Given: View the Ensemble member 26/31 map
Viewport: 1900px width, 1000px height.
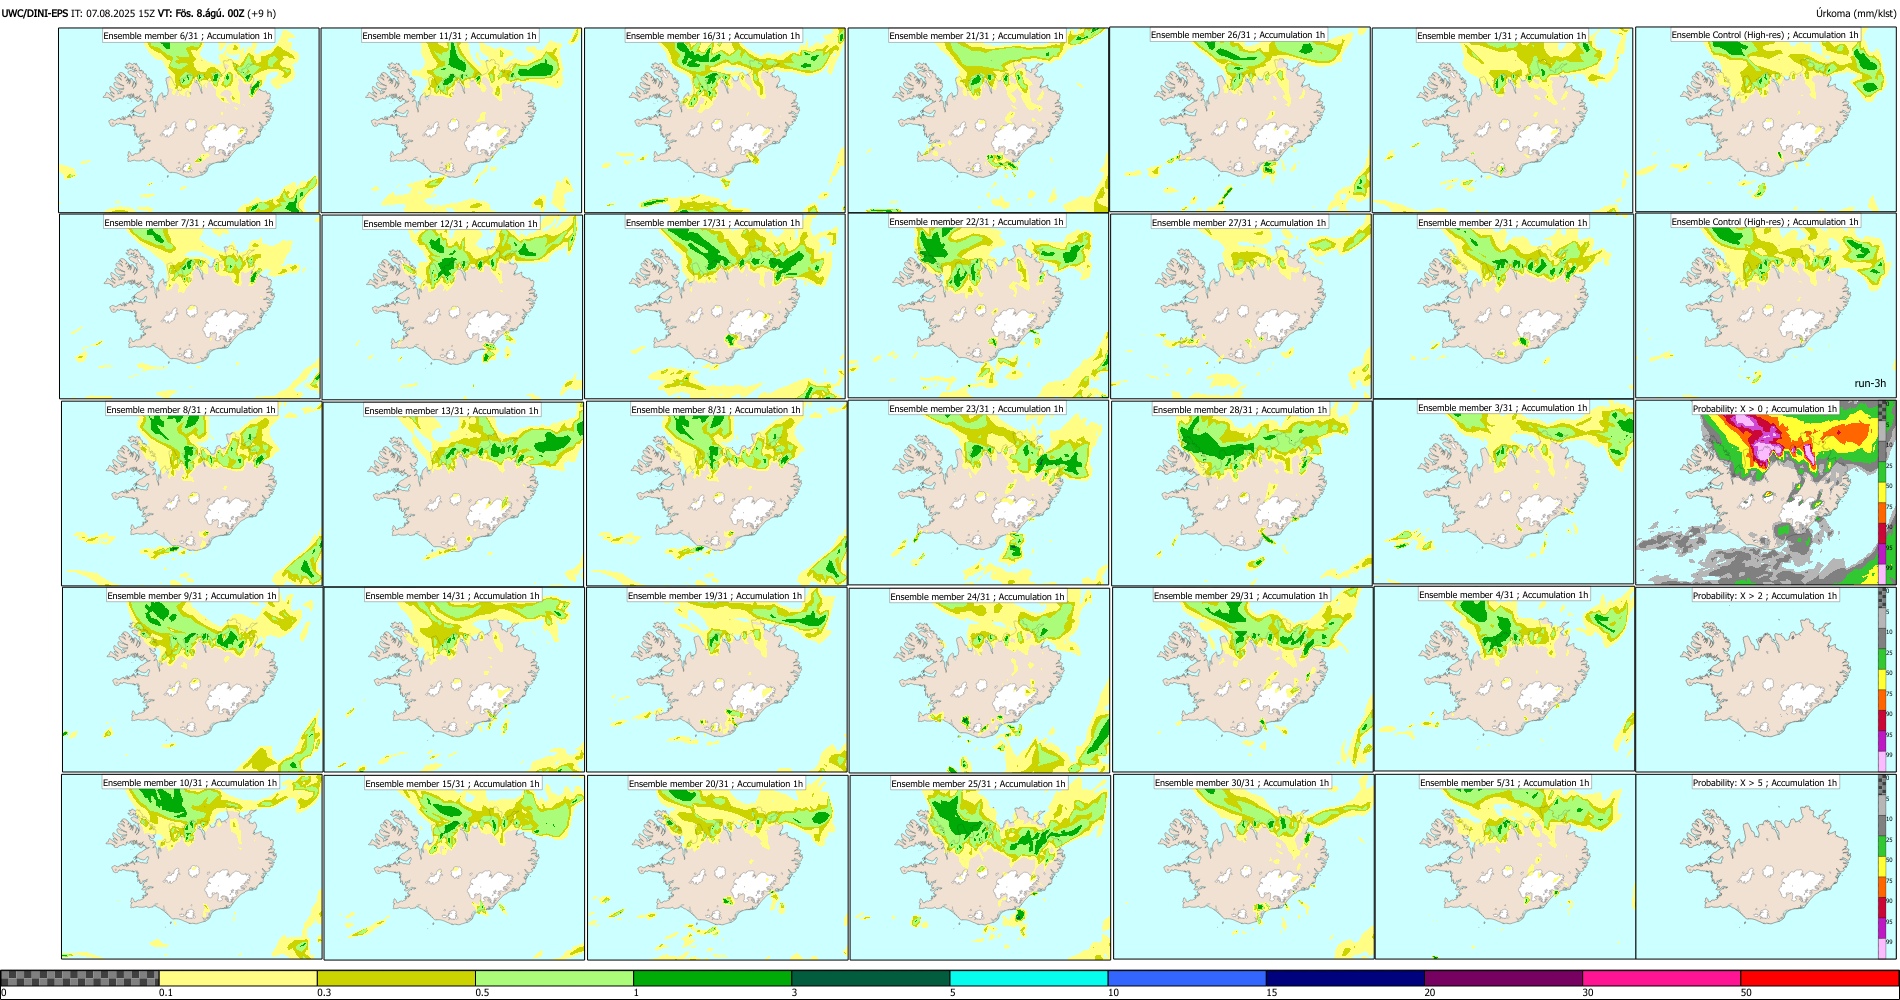Looking at the screenshot, I should pos(1240,119).
